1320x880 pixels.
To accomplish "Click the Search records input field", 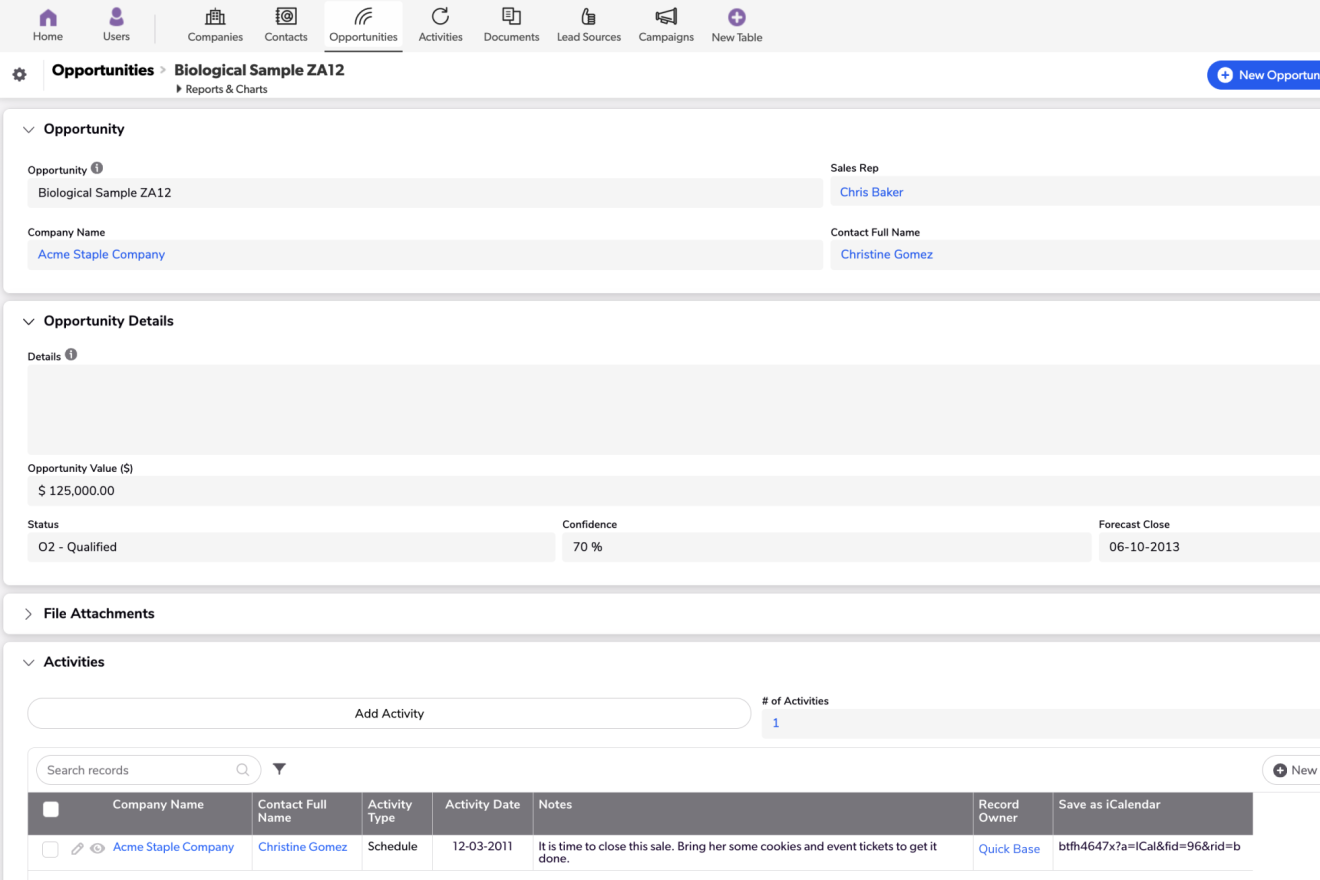I will tap(140, 770).
